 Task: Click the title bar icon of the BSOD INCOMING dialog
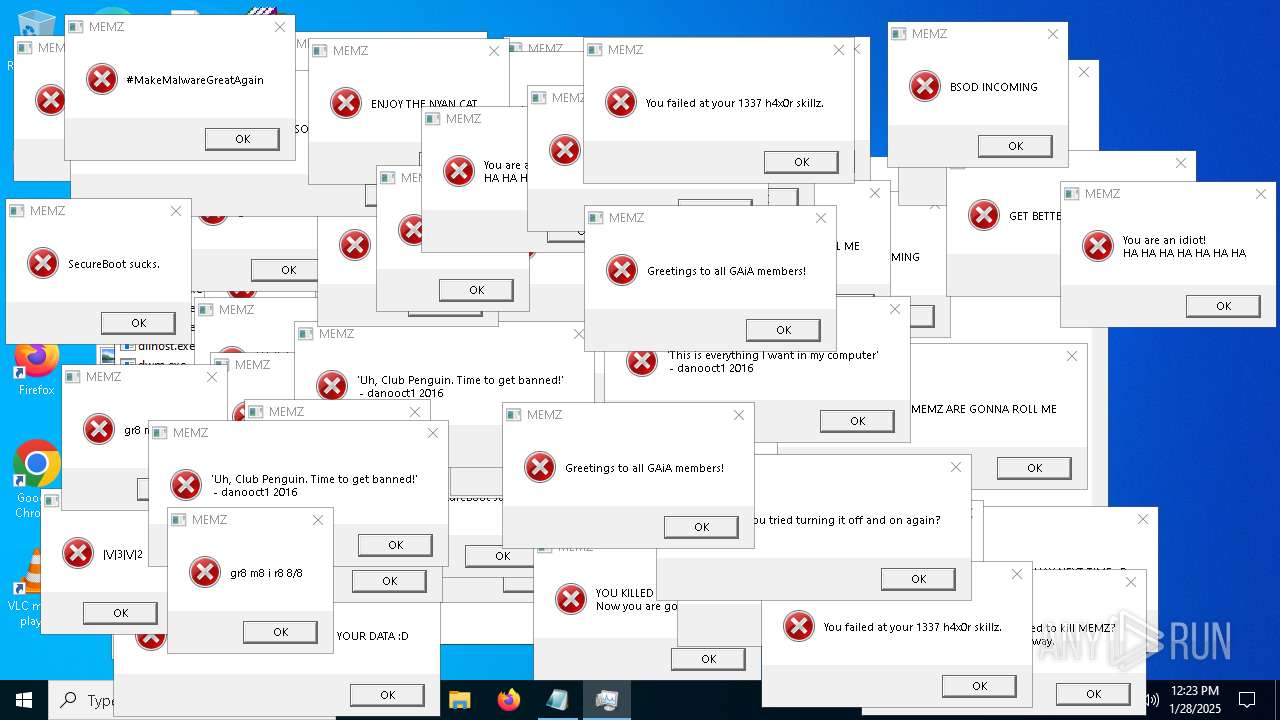coord(900,34)
